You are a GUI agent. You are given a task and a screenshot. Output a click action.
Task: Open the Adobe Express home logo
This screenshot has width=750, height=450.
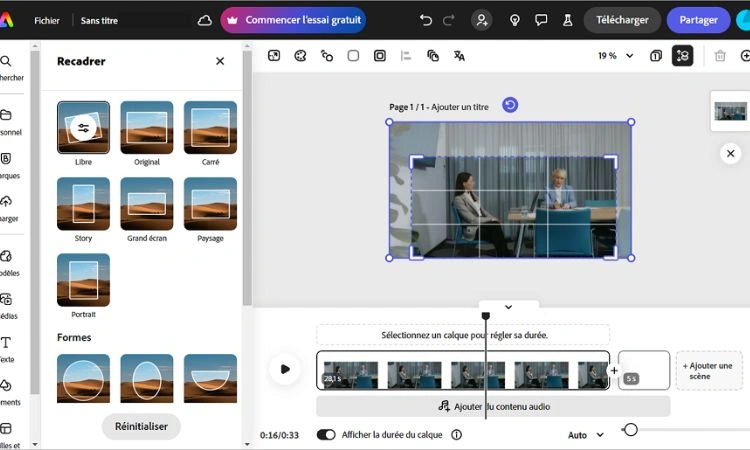[x=6, y=20]
